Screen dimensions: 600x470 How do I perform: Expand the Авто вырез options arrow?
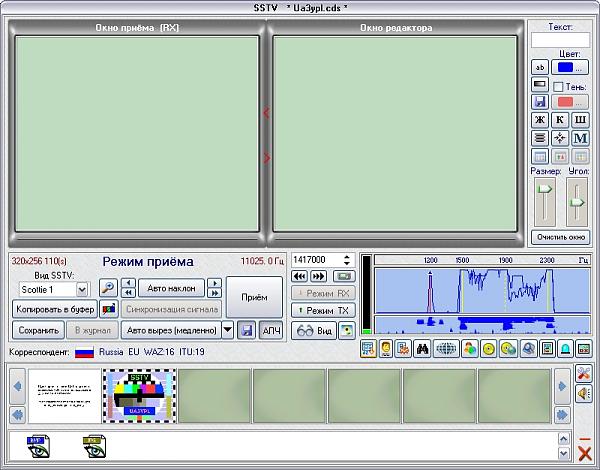(227, 329)
